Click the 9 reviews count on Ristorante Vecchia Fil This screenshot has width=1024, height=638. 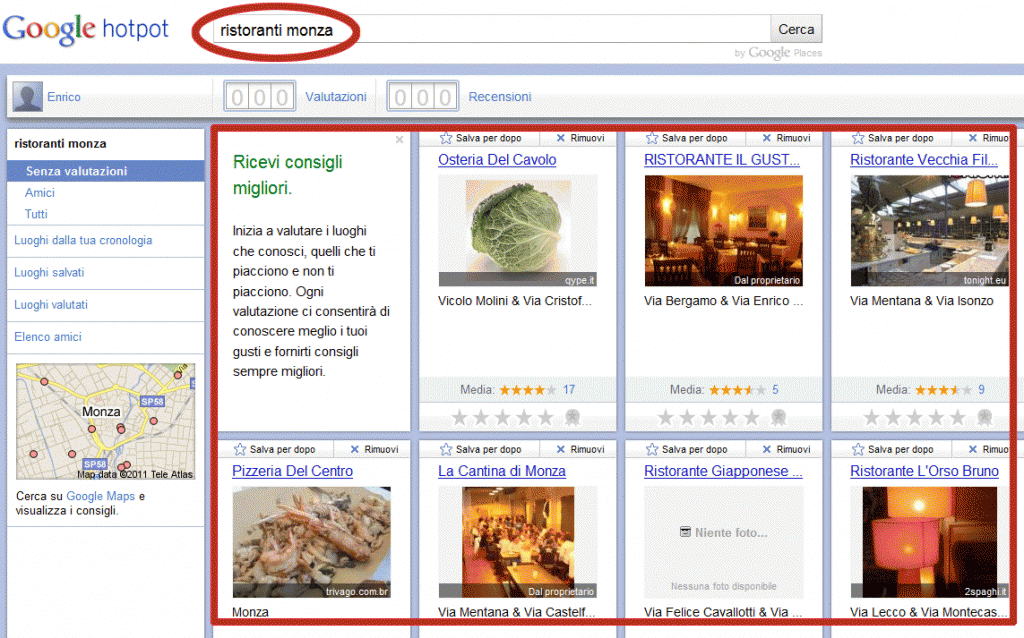coord(981,390)
